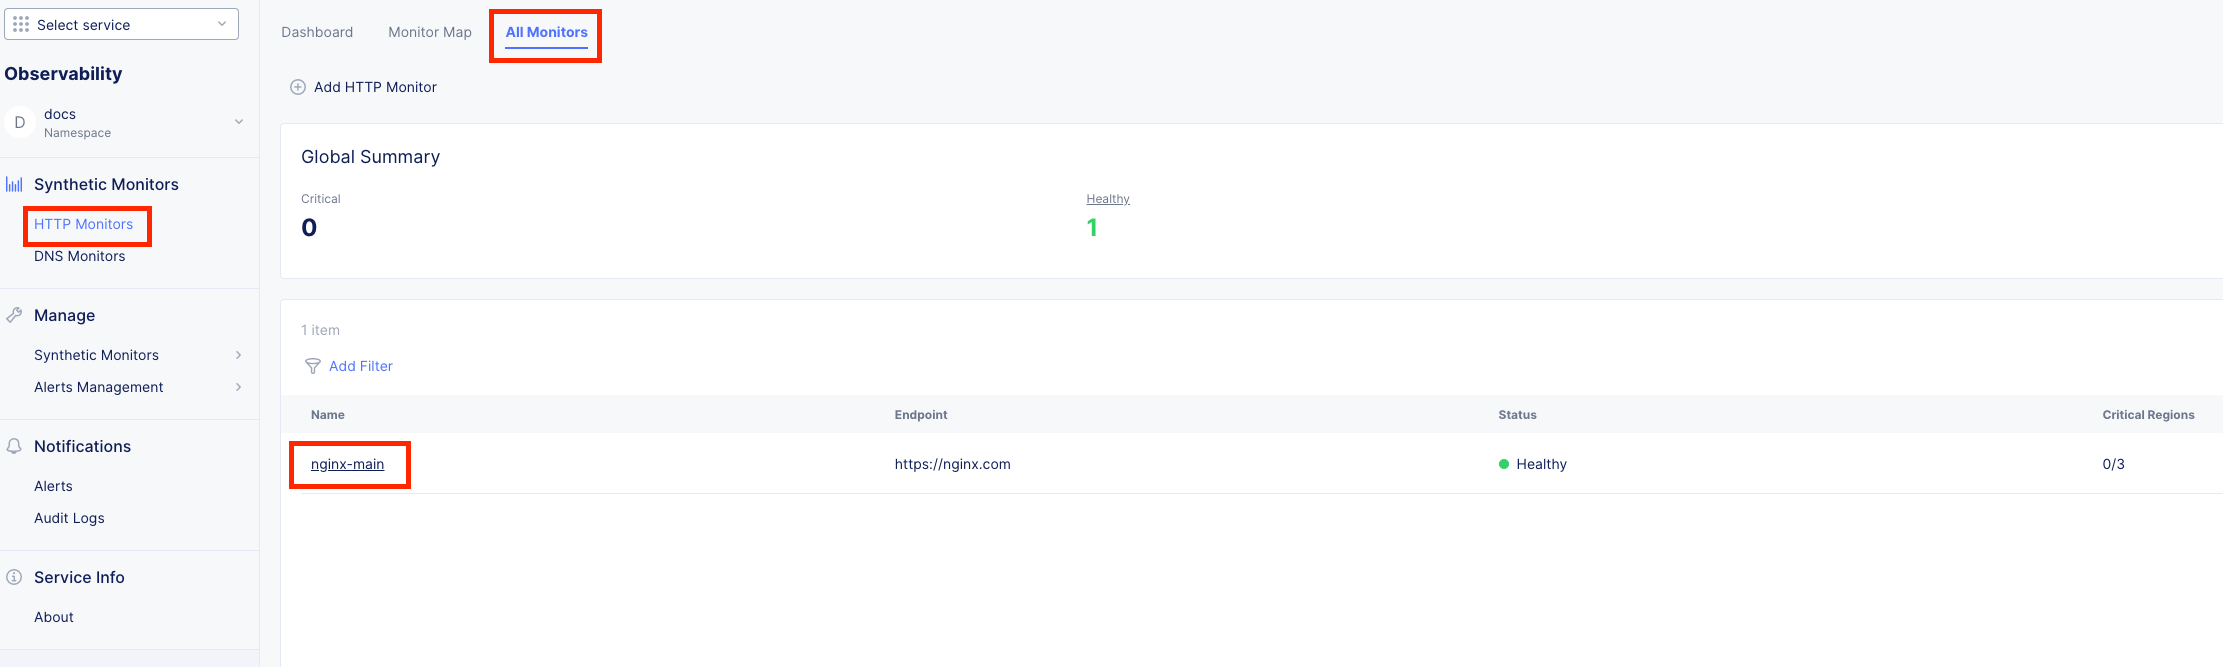Switch to the Dashboard tab
This screenshot has height=667, width=2223.
[x=317, y=32]
